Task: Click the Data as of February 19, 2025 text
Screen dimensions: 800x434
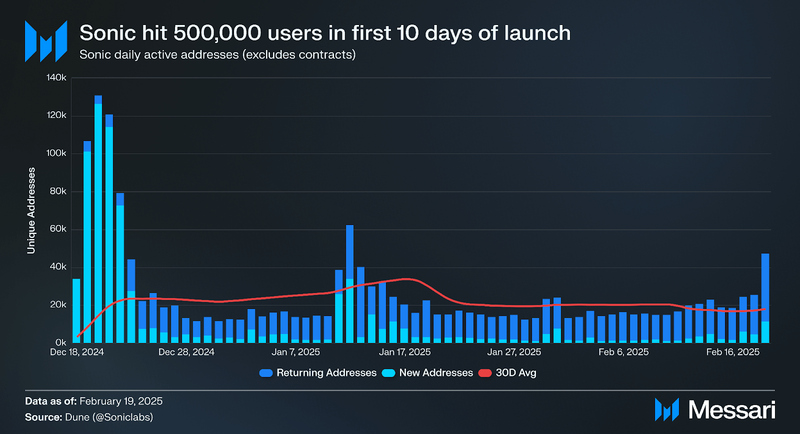Action: click(x=94, y=401)
